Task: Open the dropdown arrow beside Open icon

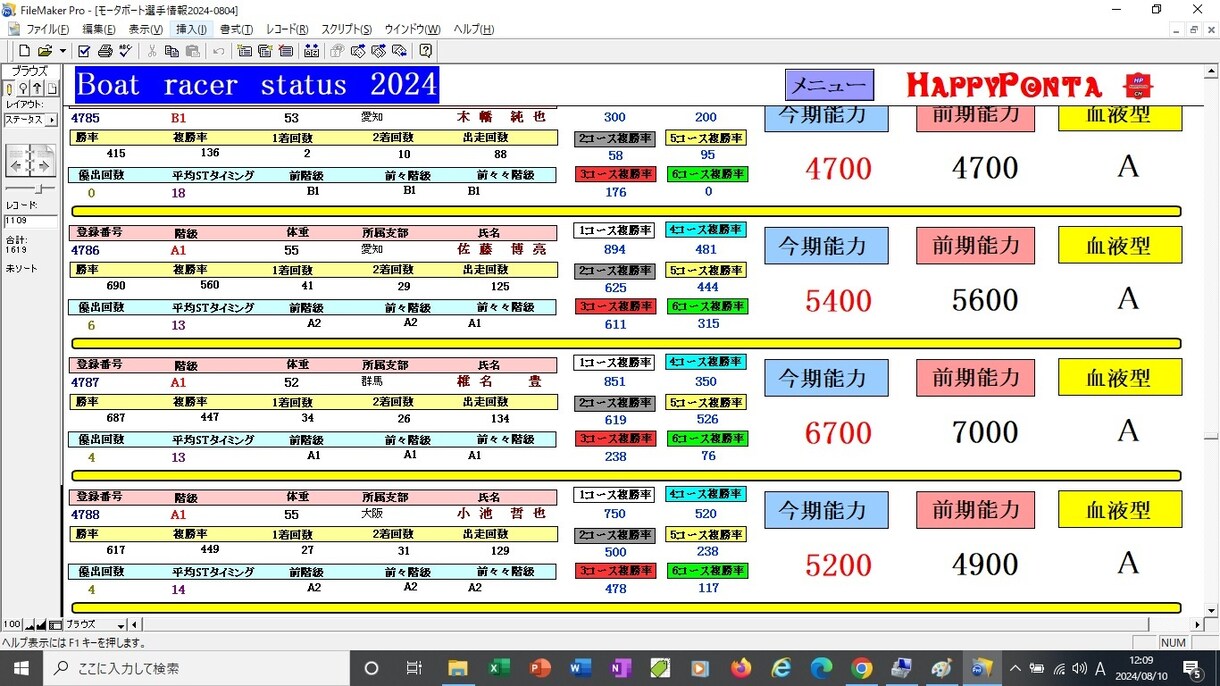Action: tap(62, 51)
